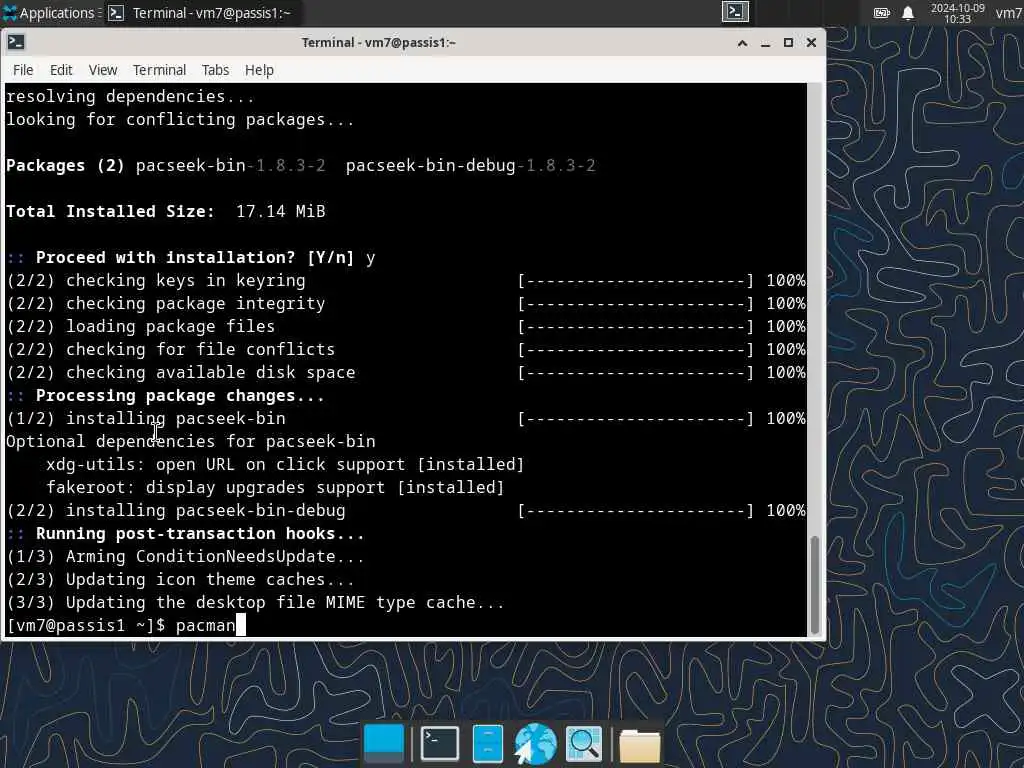Image resolution: width=1024 pixels, height=768 pixels.
Task: Maximize the Terminal window
Action: tap(788, 43)
